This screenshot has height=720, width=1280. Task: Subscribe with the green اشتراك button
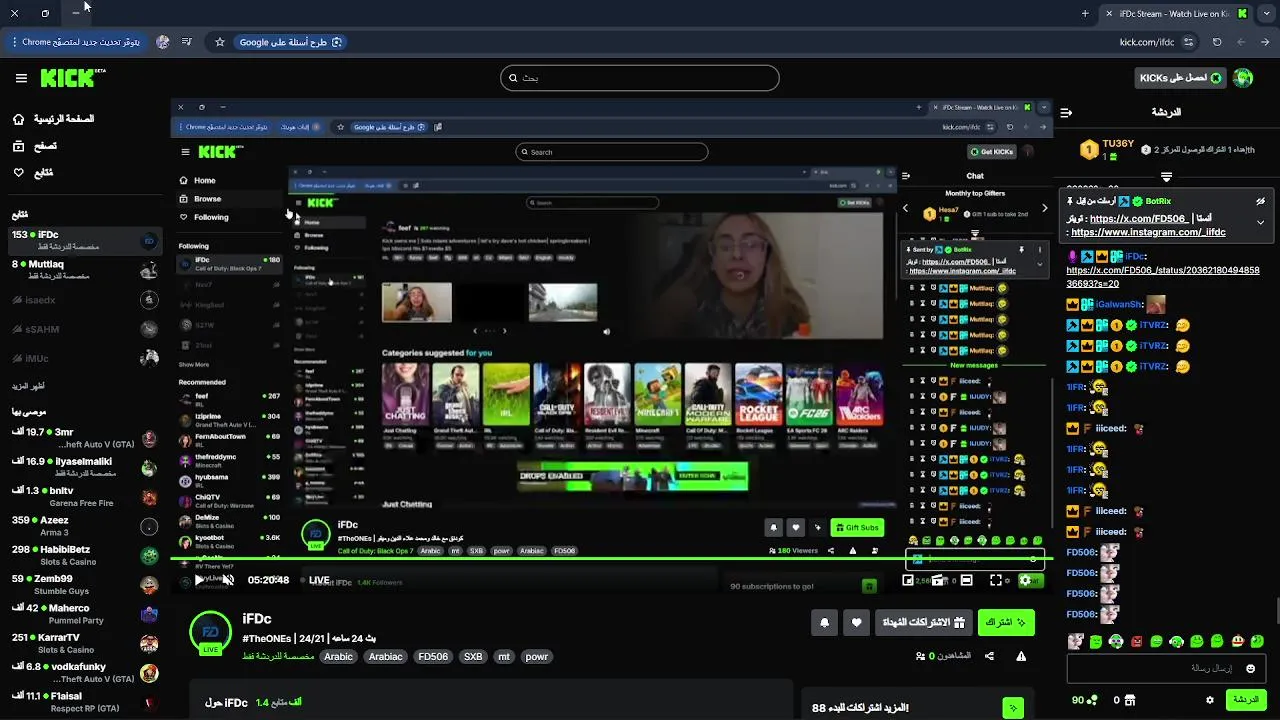point(1006,622)
